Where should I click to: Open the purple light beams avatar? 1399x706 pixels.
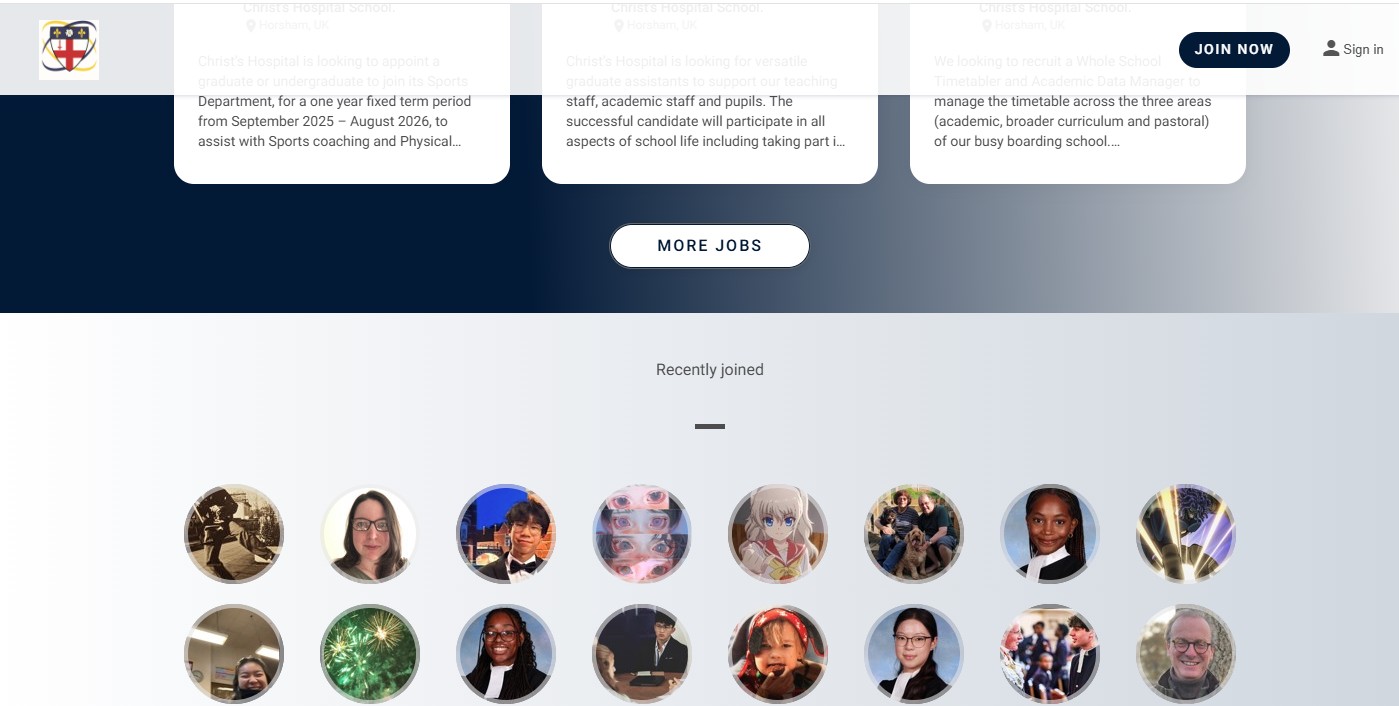[1186, 534]
